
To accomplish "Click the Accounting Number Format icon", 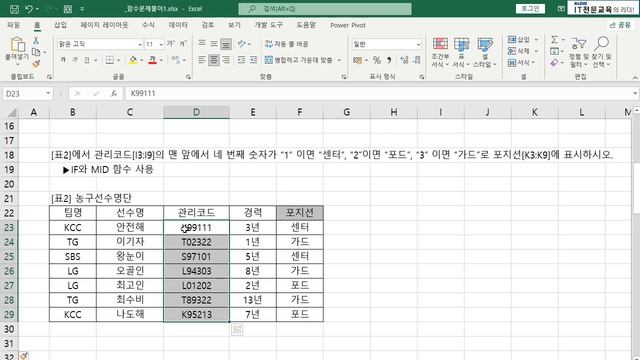I will [358, 60].
